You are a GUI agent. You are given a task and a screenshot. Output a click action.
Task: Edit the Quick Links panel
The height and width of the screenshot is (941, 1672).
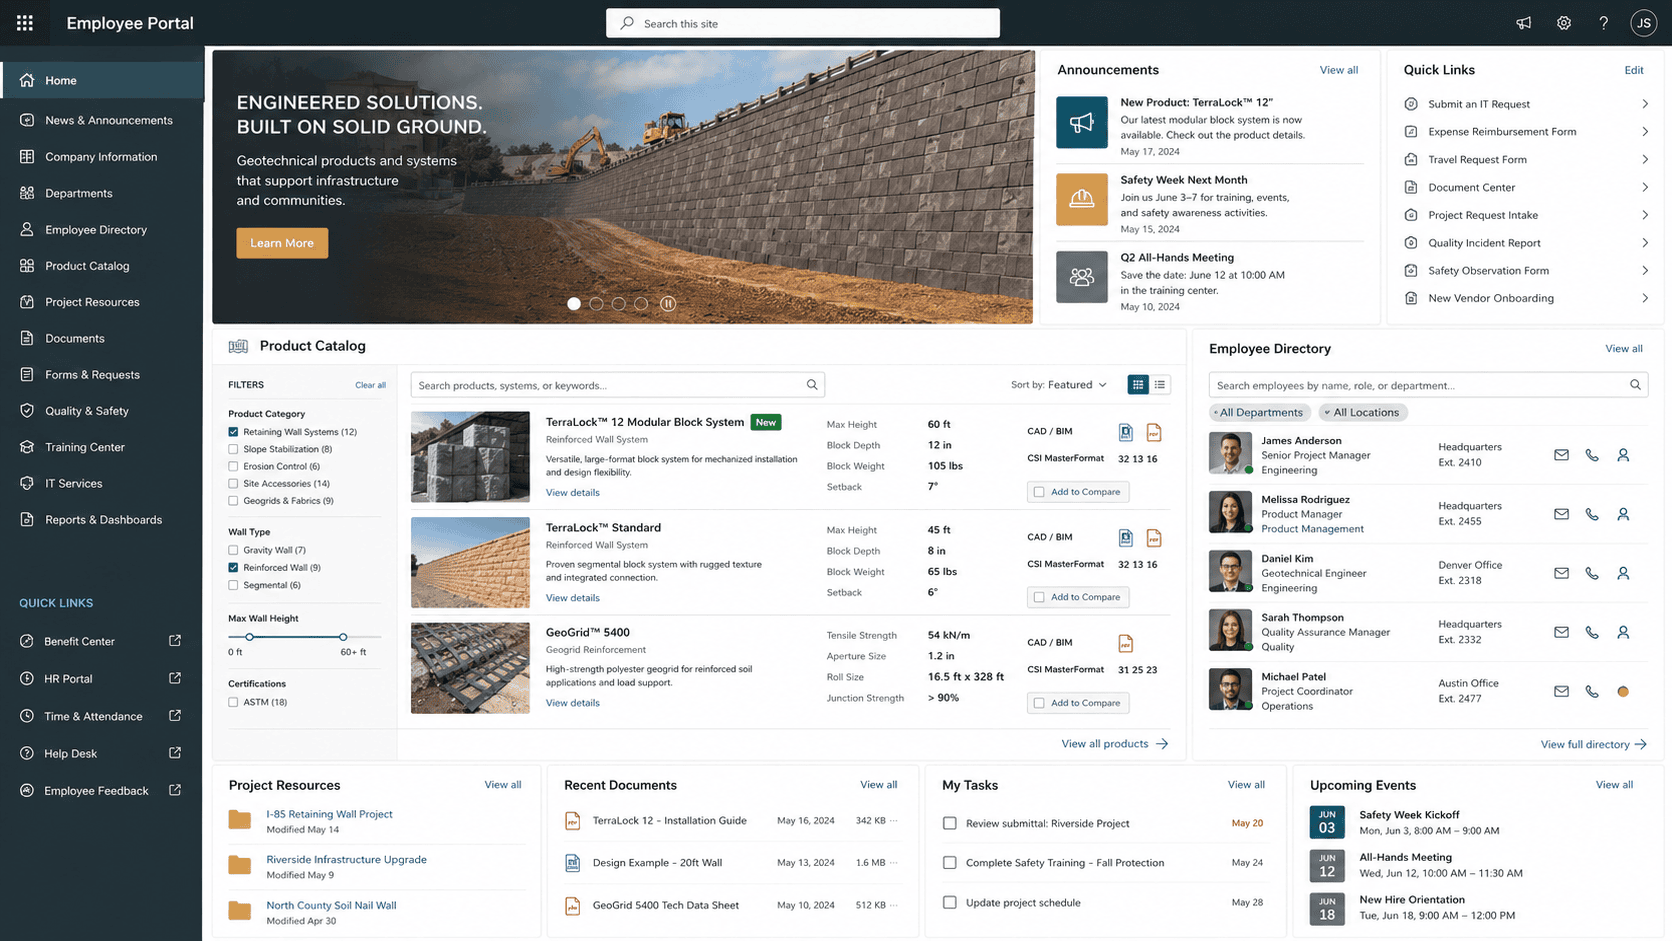click(x=1634, y=70)
